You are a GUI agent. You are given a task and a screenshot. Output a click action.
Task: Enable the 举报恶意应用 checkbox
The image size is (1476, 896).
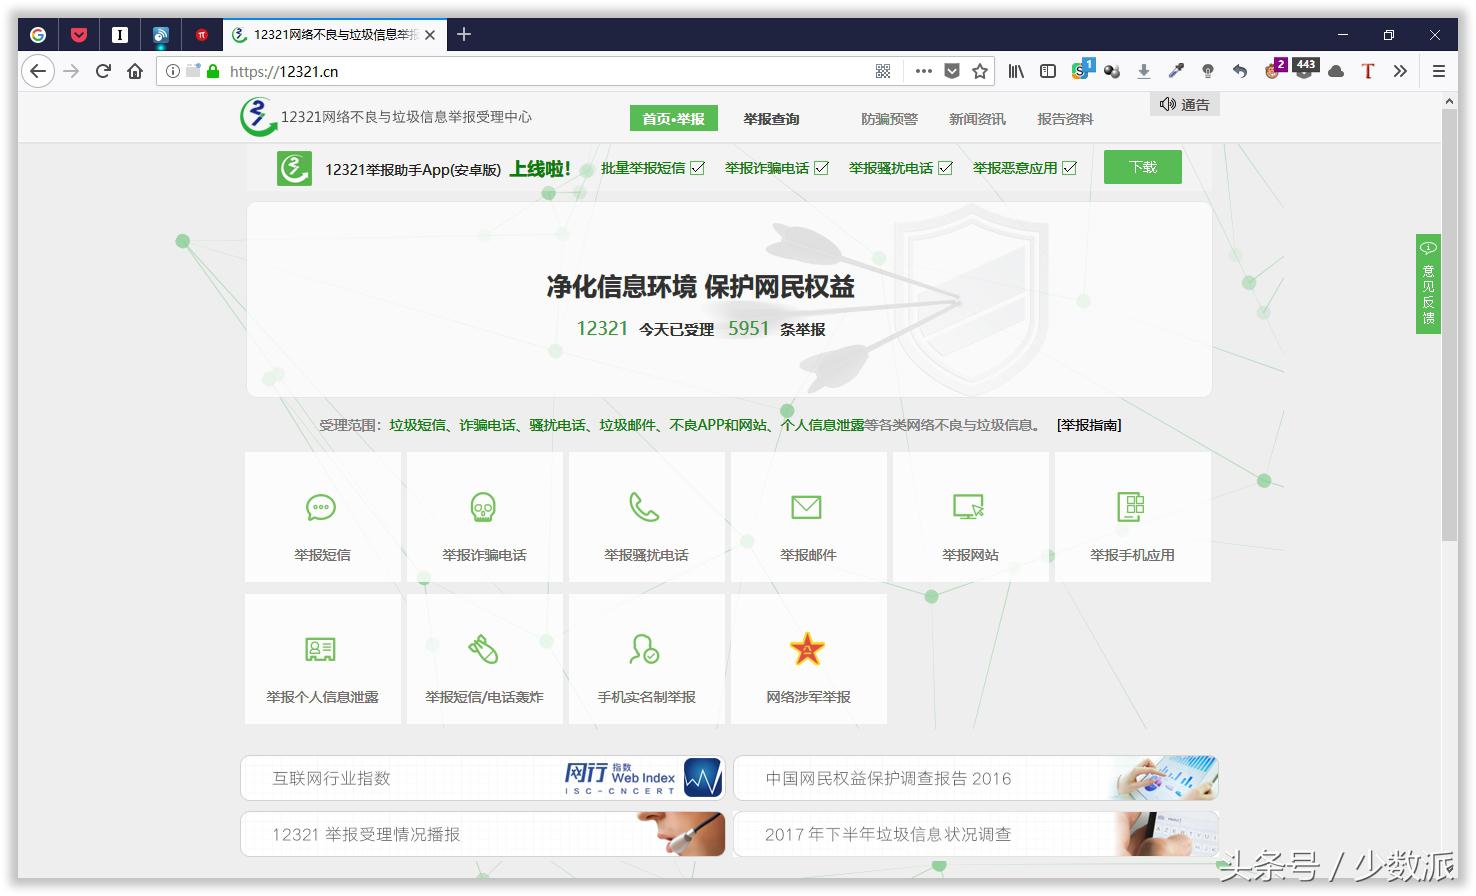[1070, 167]
